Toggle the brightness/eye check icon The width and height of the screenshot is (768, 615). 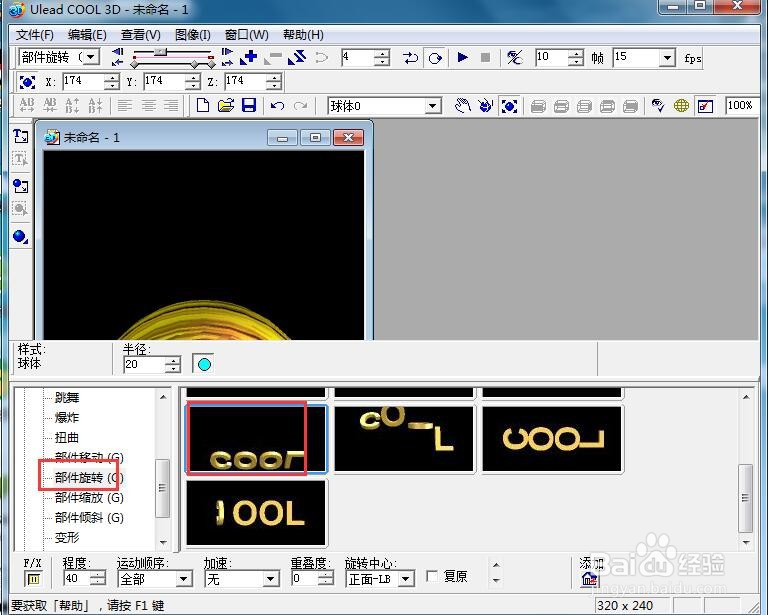click(658, 105)
